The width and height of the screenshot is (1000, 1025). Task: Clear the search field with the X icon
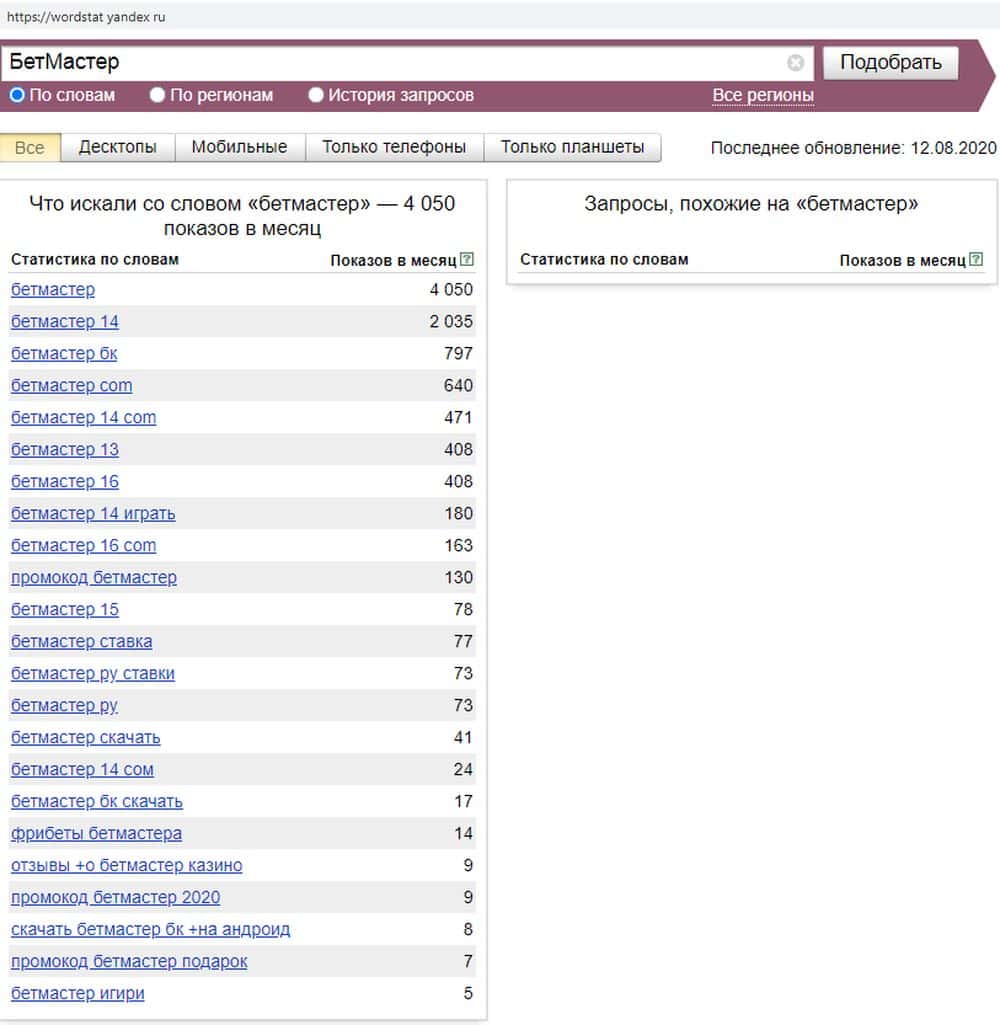(x=795, y=63)
